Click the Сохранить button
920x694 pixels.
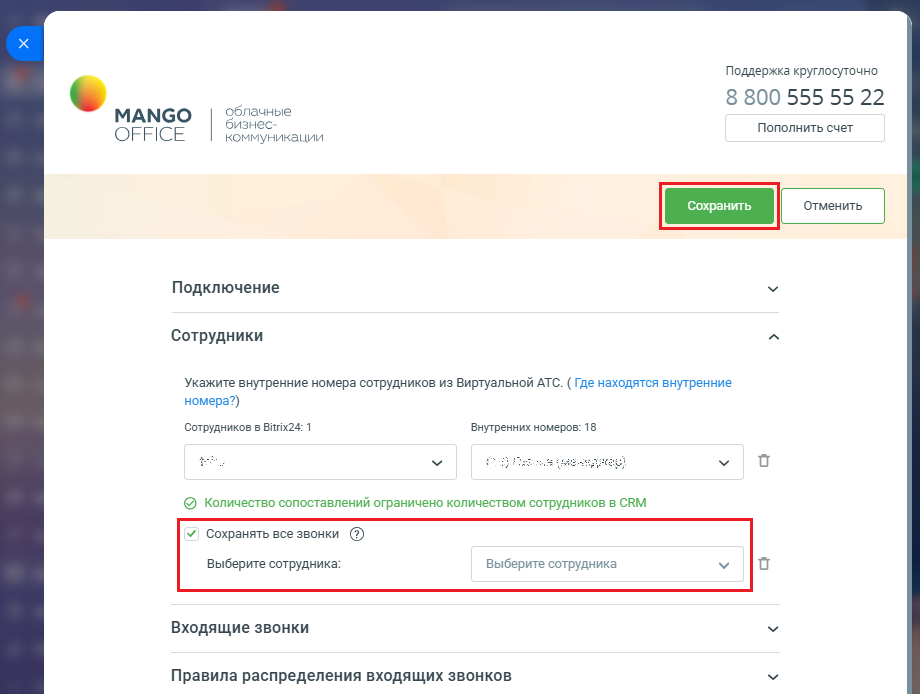click(x=719, y=206)
